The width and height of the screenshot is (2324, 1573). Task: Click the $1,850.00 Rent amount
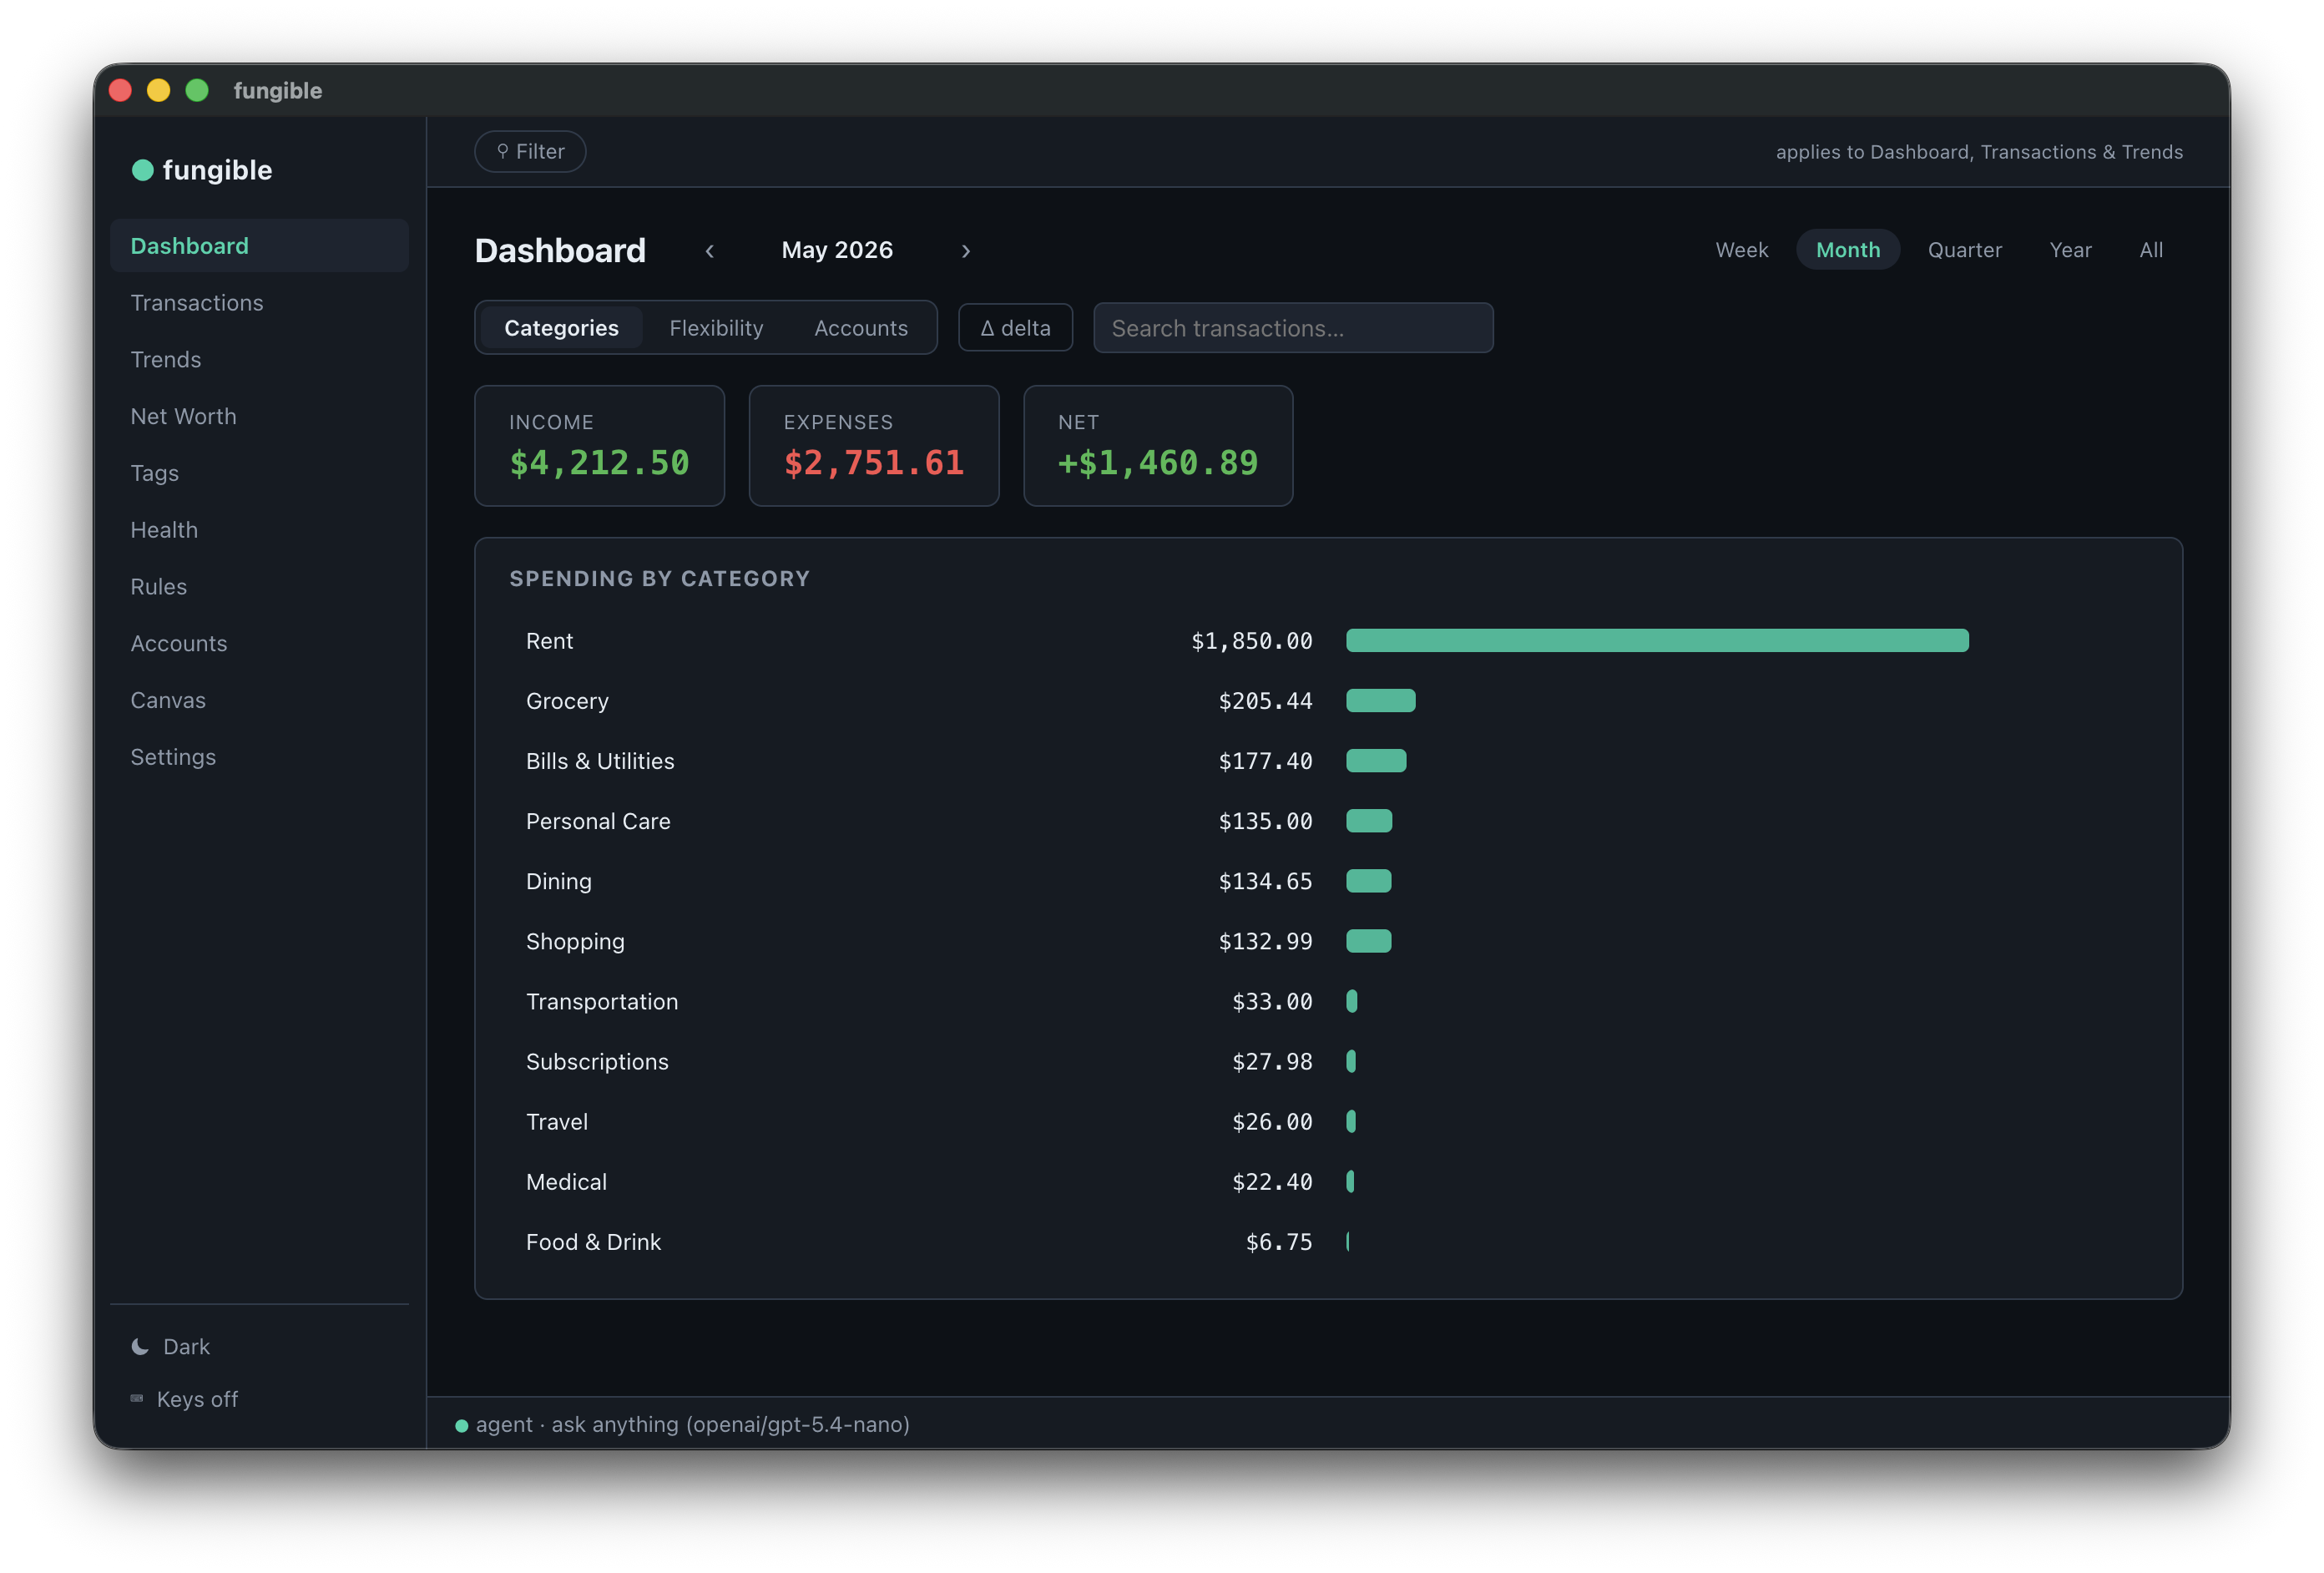point(1251,641)
